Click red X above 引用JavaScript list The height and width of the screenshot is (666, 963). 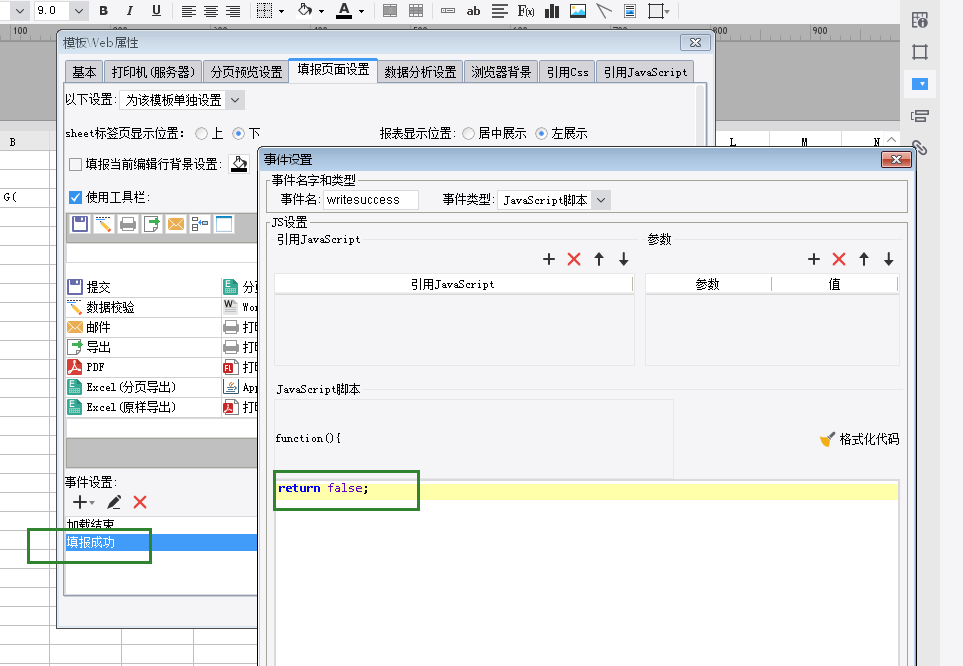[574, 259]
